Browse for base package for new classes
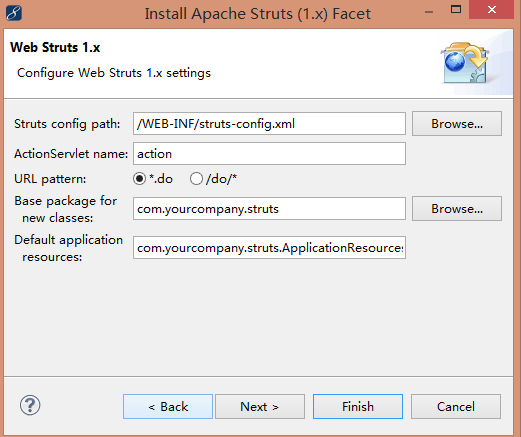The width and height of the screenshot is (521, 437). [x=457, y=209]
